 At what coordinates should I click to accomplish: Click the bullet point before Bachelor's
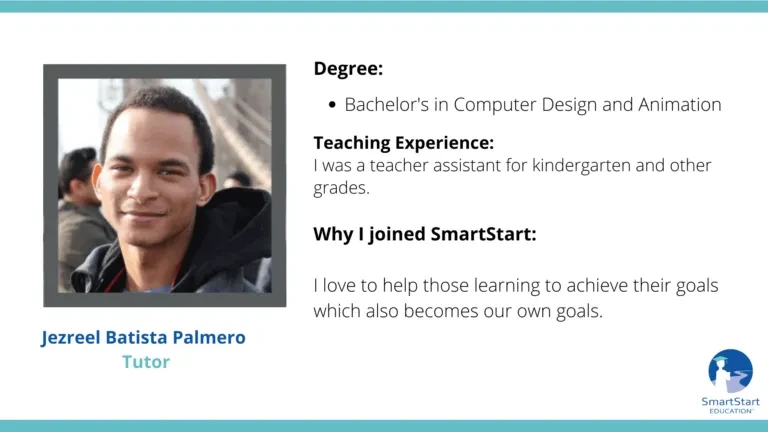coord(332,105)
